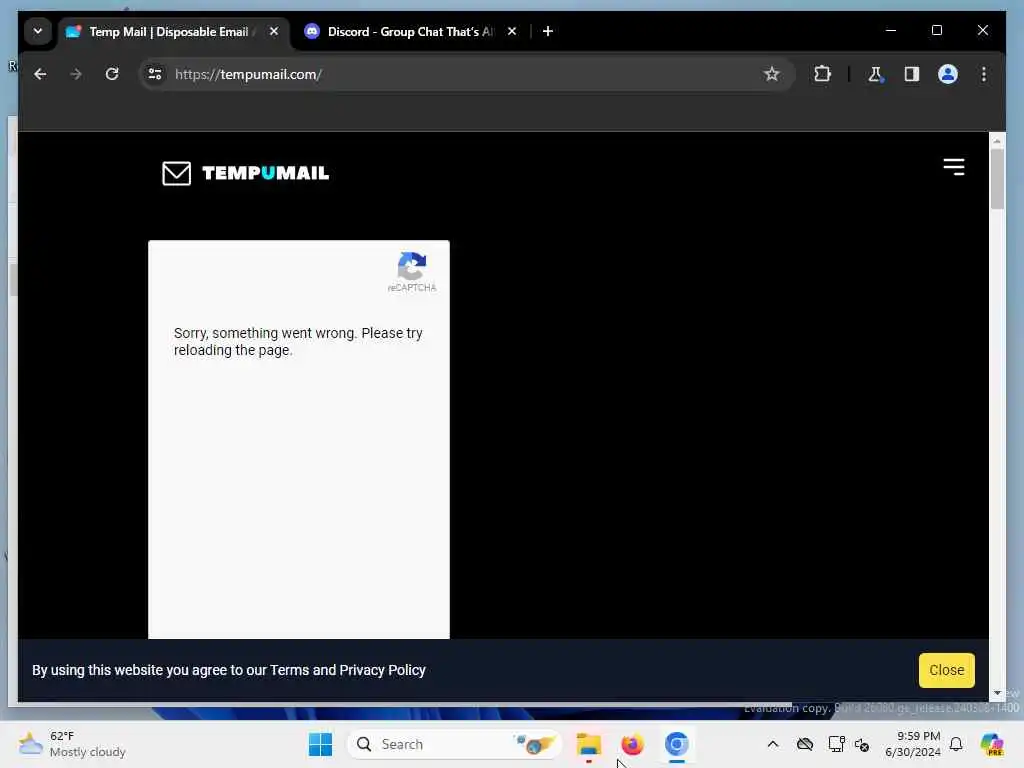Toggle the browser side panel

pyautogui.click(x=912, y=74)
